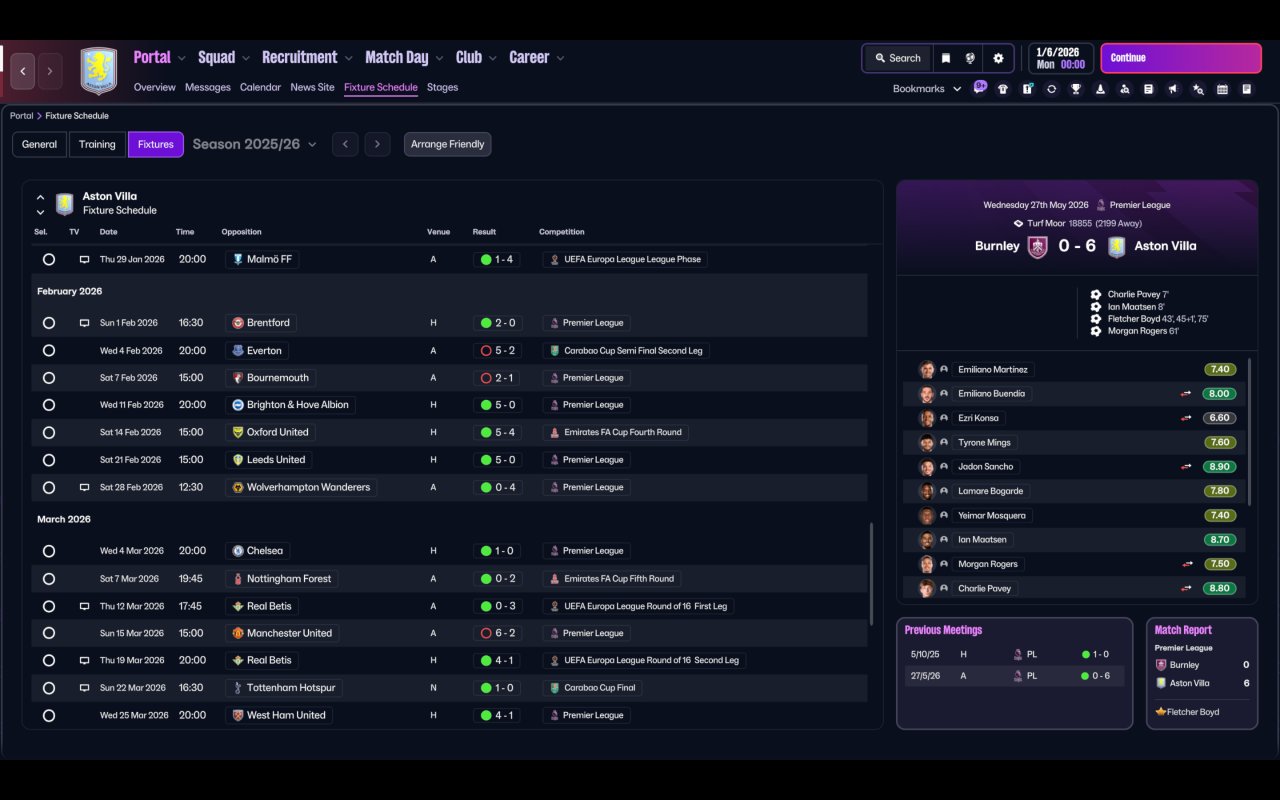1280x800 pixels.
Task: Open the globe world icon in top bar
Action: [x=970, y=58]
